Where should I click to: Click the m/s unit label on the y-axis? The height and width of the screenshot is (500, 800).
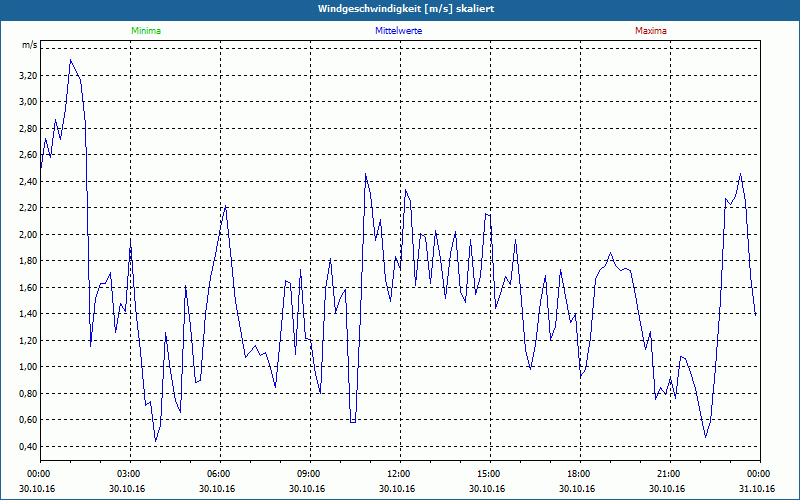pyautogui.click(x=30, y=45)
